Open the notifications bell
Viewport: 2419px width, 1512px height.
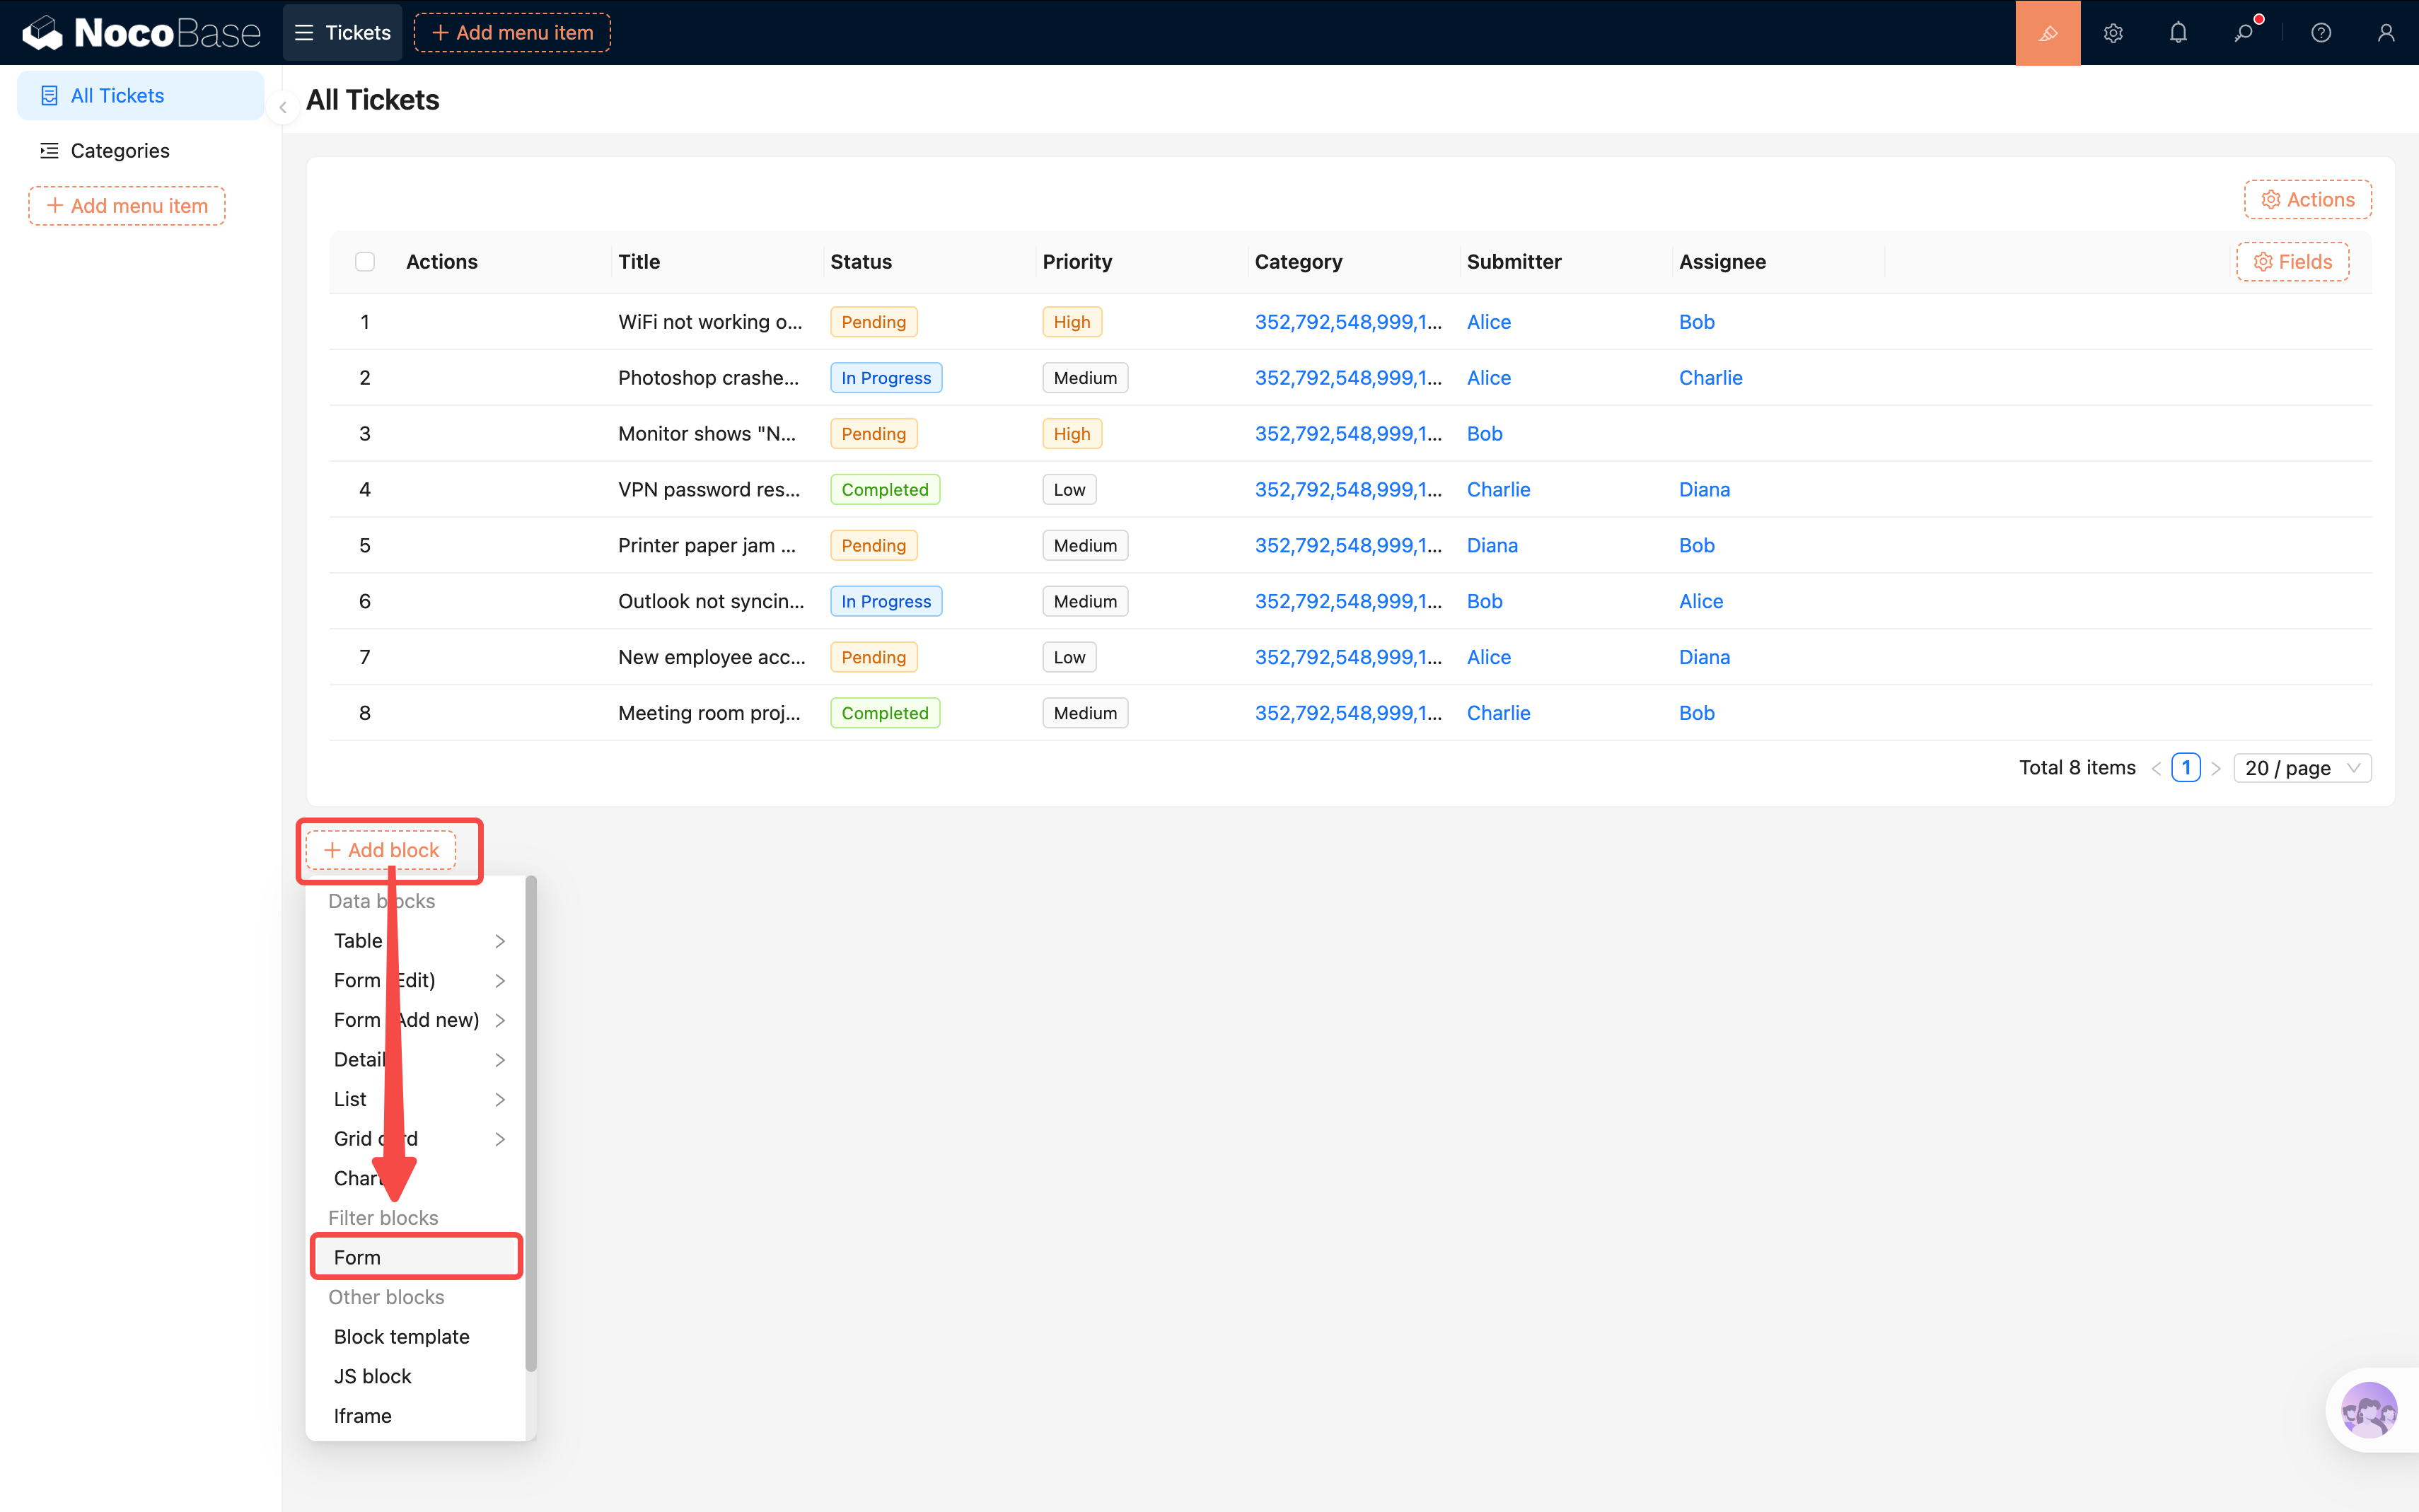pos(2177,33)
